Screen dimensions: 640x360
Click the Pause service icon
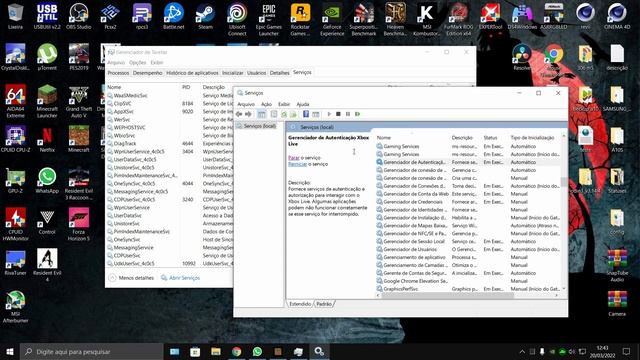pyautogui.click(x=348, y=114)
